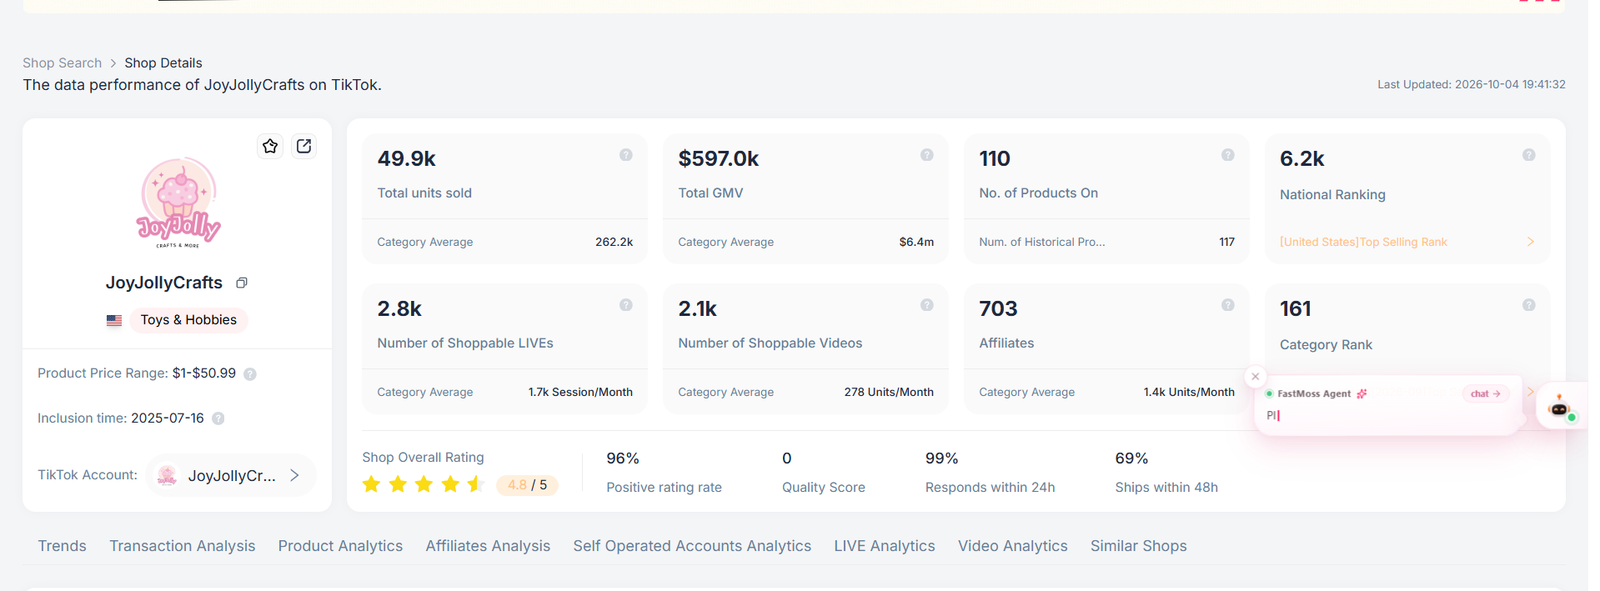Click the $6.4m category average value
The height and width of the screenshot is (591, 1600).
pyautogui.click(x=916, y=242)
